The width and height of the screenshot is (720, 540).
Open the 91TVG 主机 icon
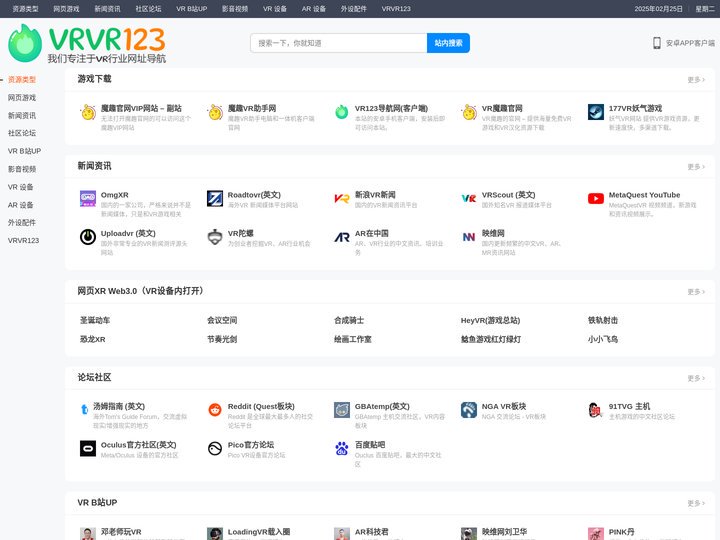[596, 410]
